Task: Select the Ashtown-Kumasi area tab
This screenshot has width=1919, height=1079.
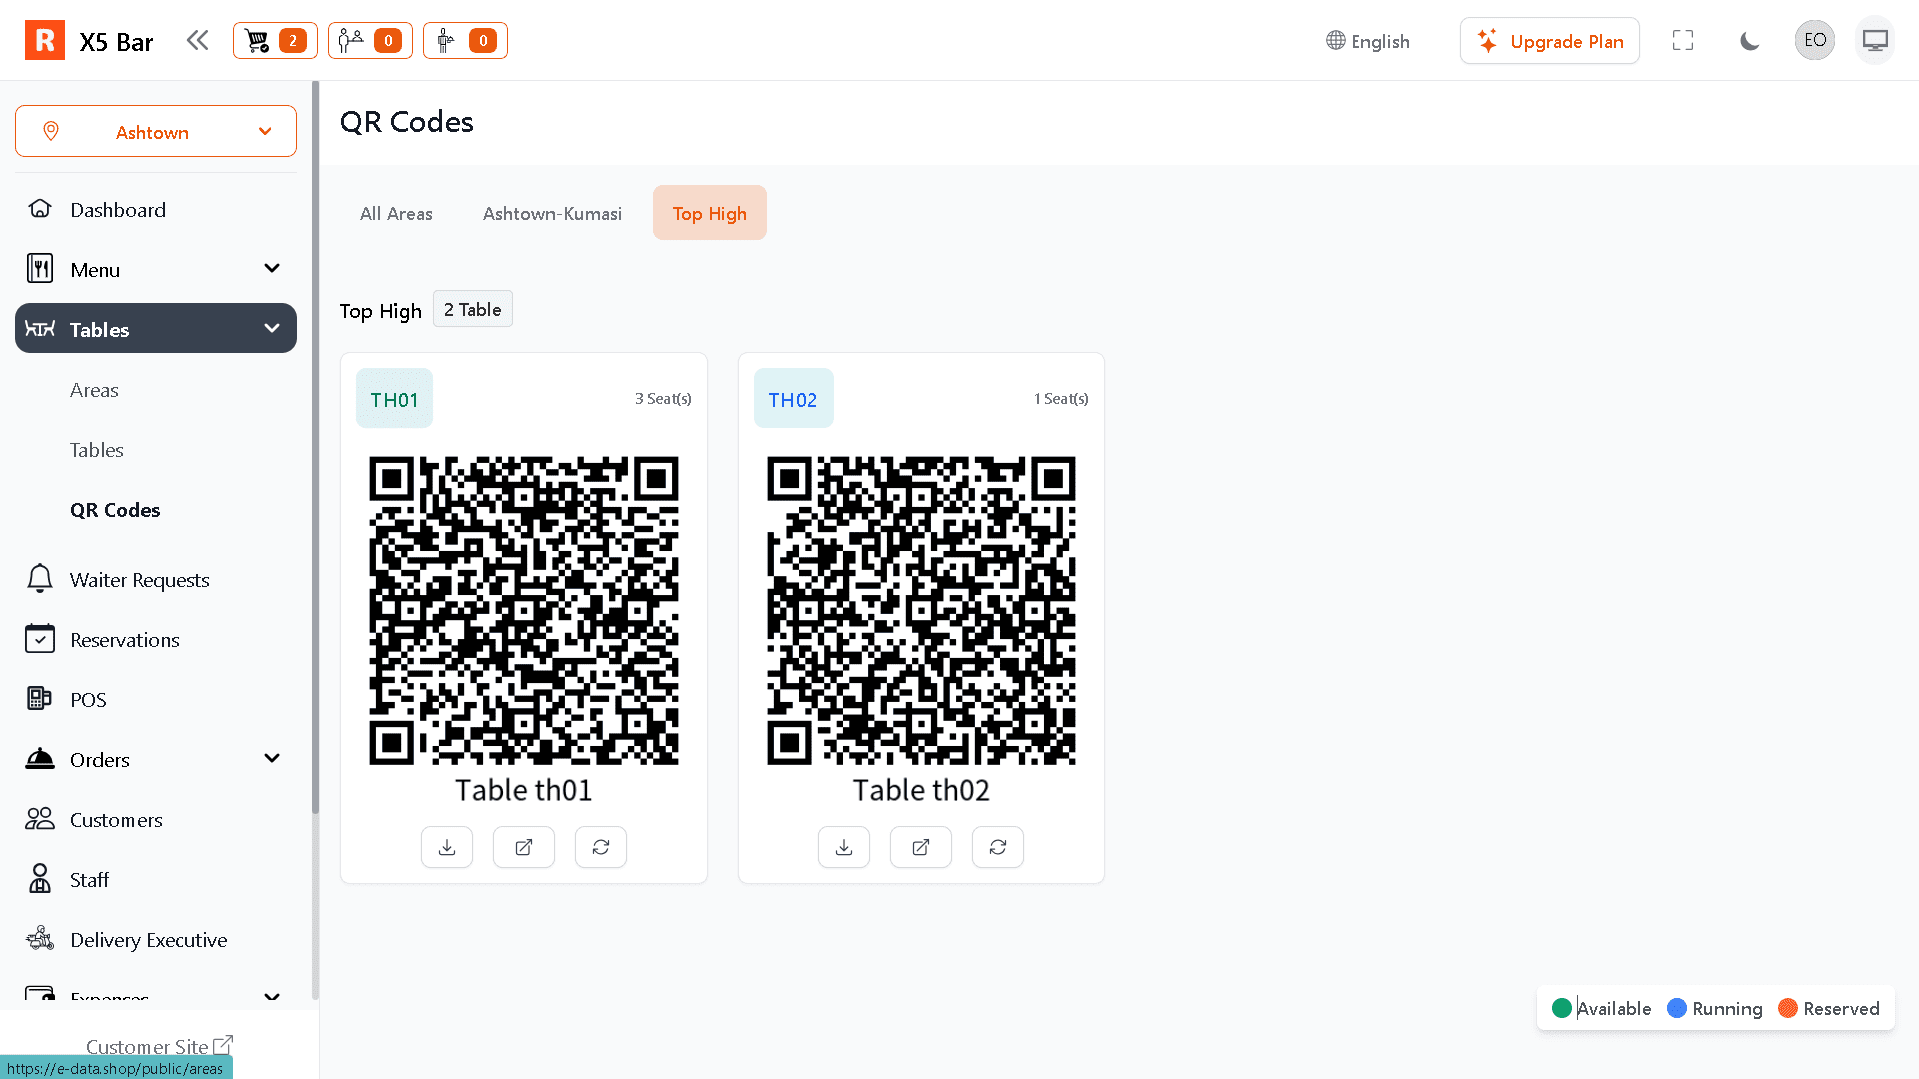Action: coord(552,213)
